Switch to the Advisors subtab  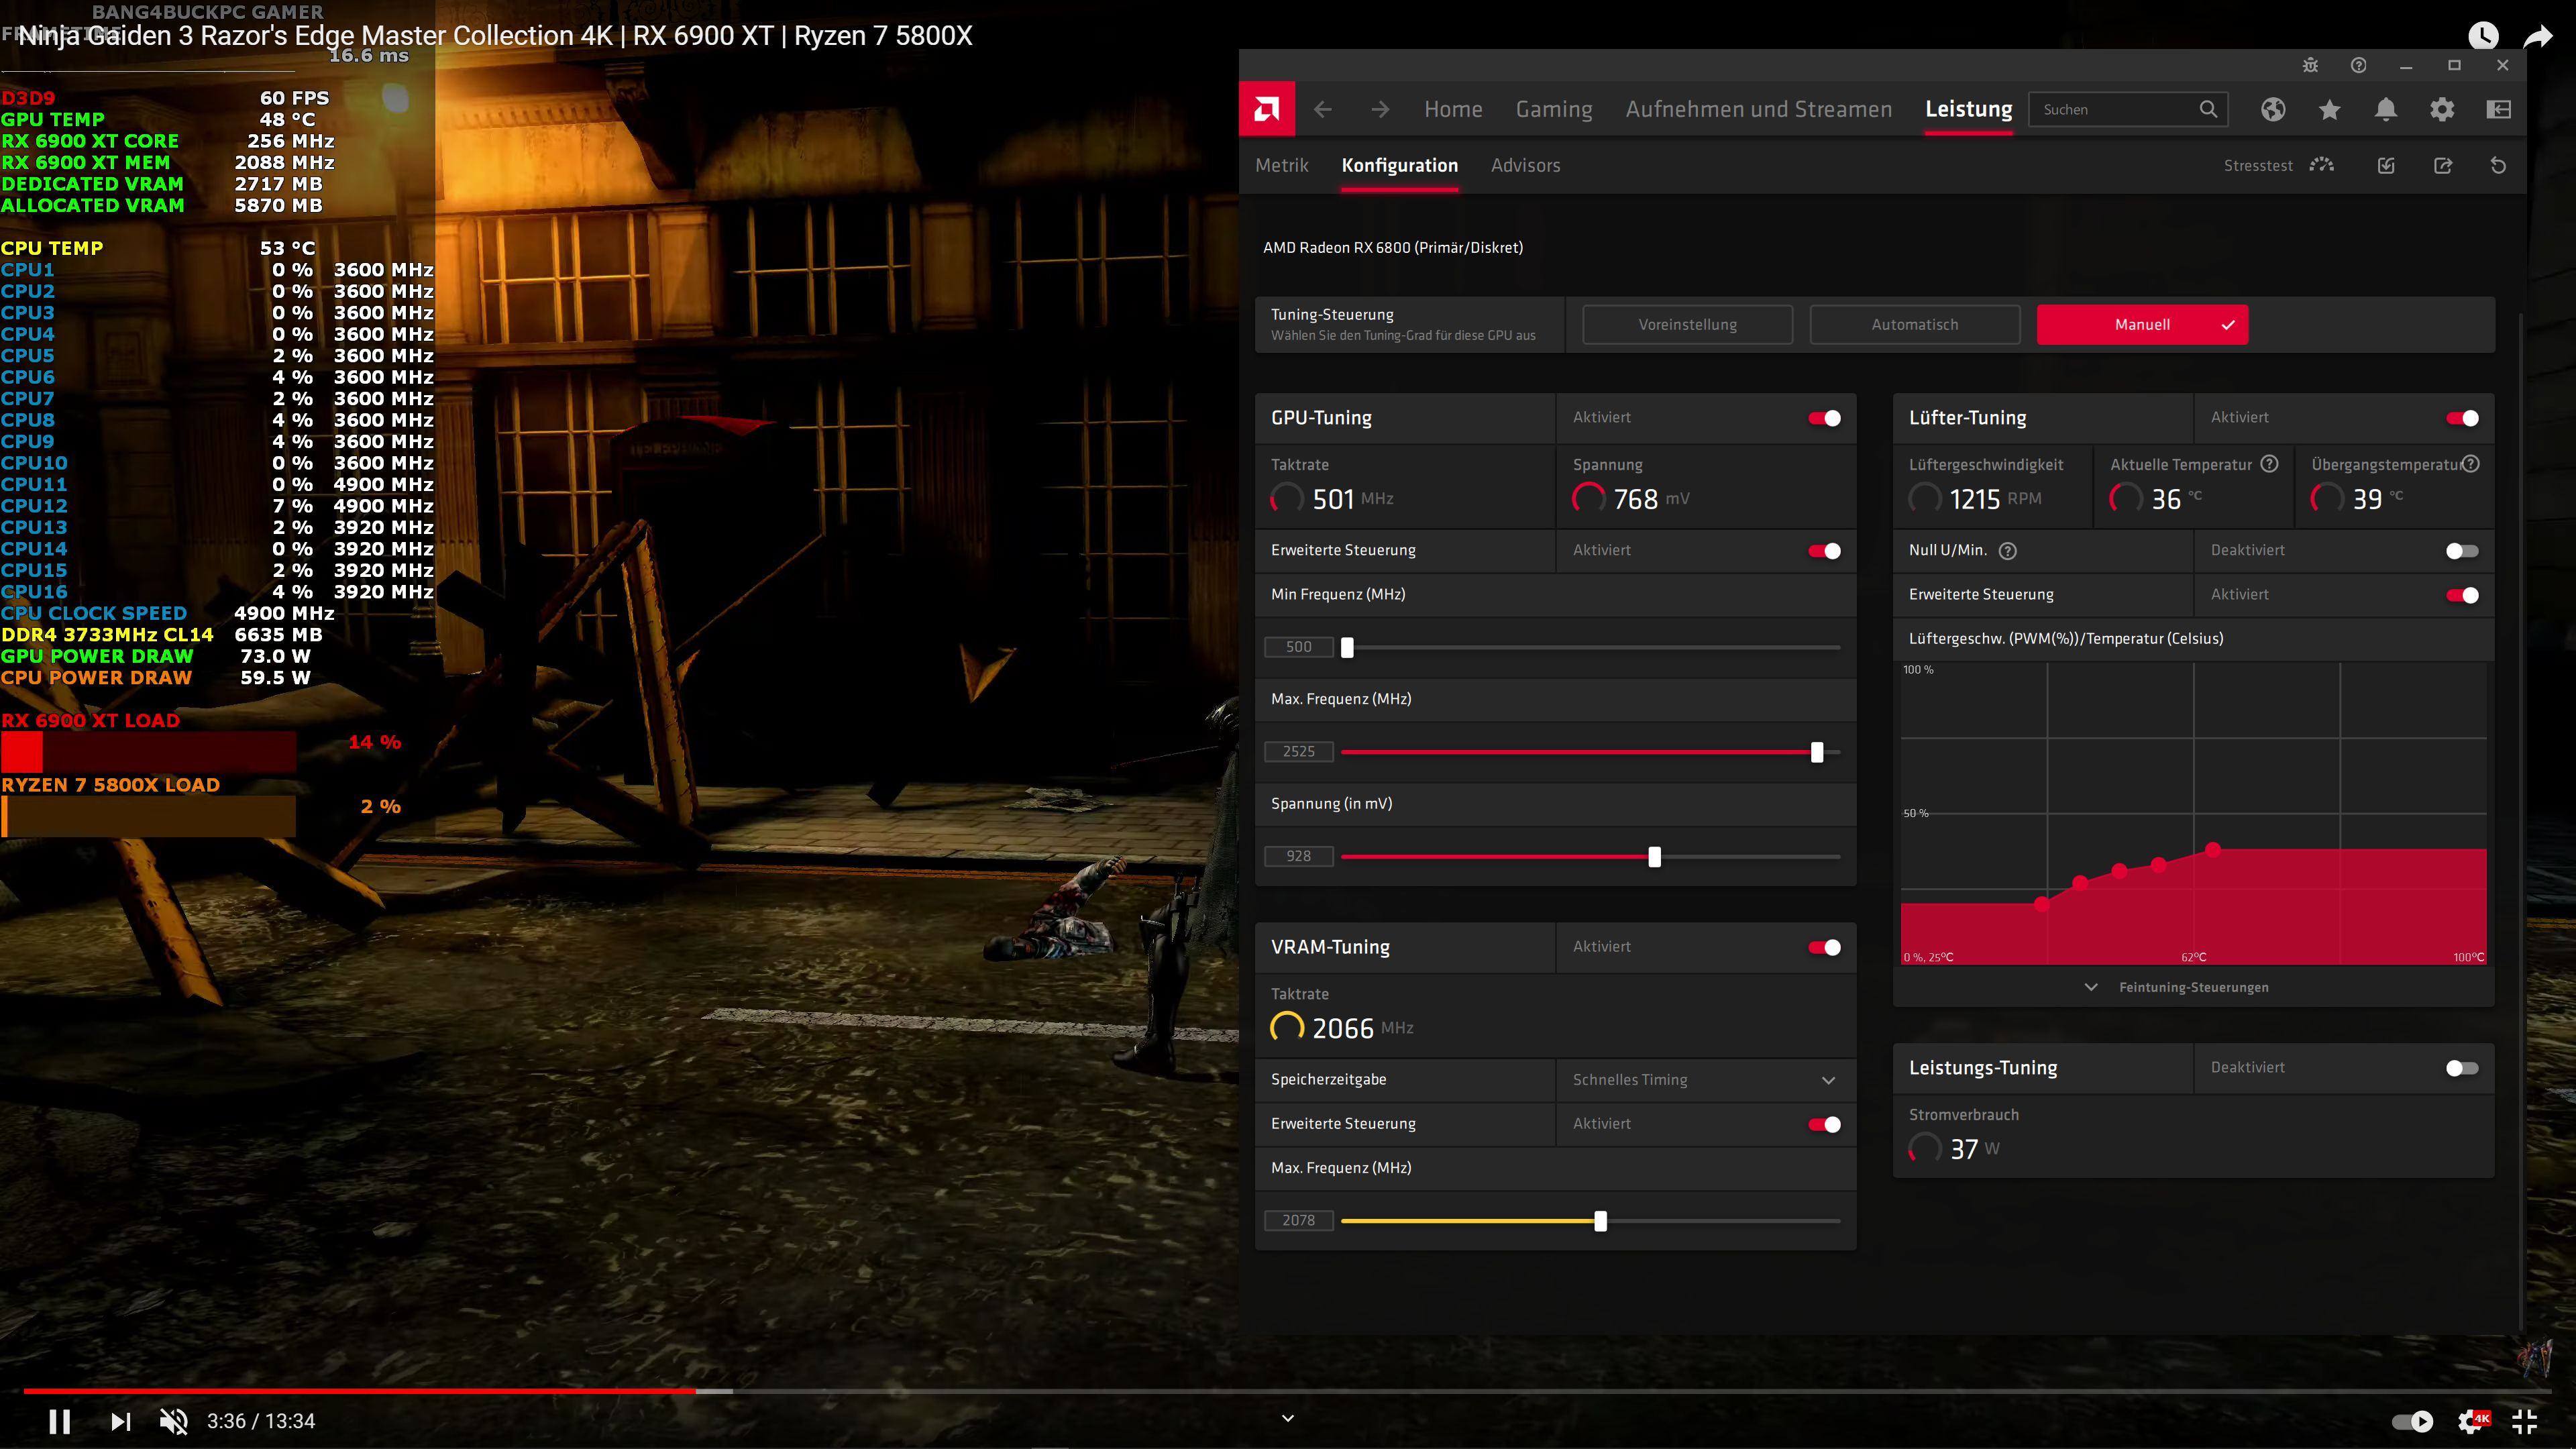(1525, 165)
